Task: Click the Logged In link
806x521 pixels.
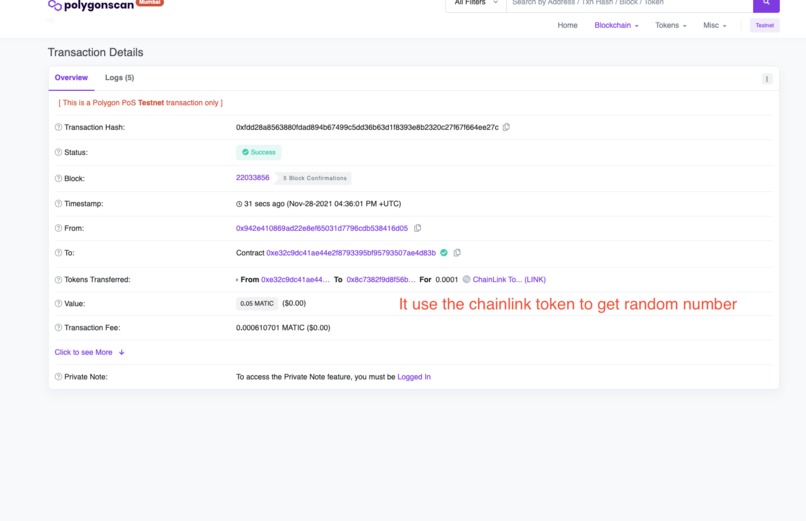Action: pos(414,377)
